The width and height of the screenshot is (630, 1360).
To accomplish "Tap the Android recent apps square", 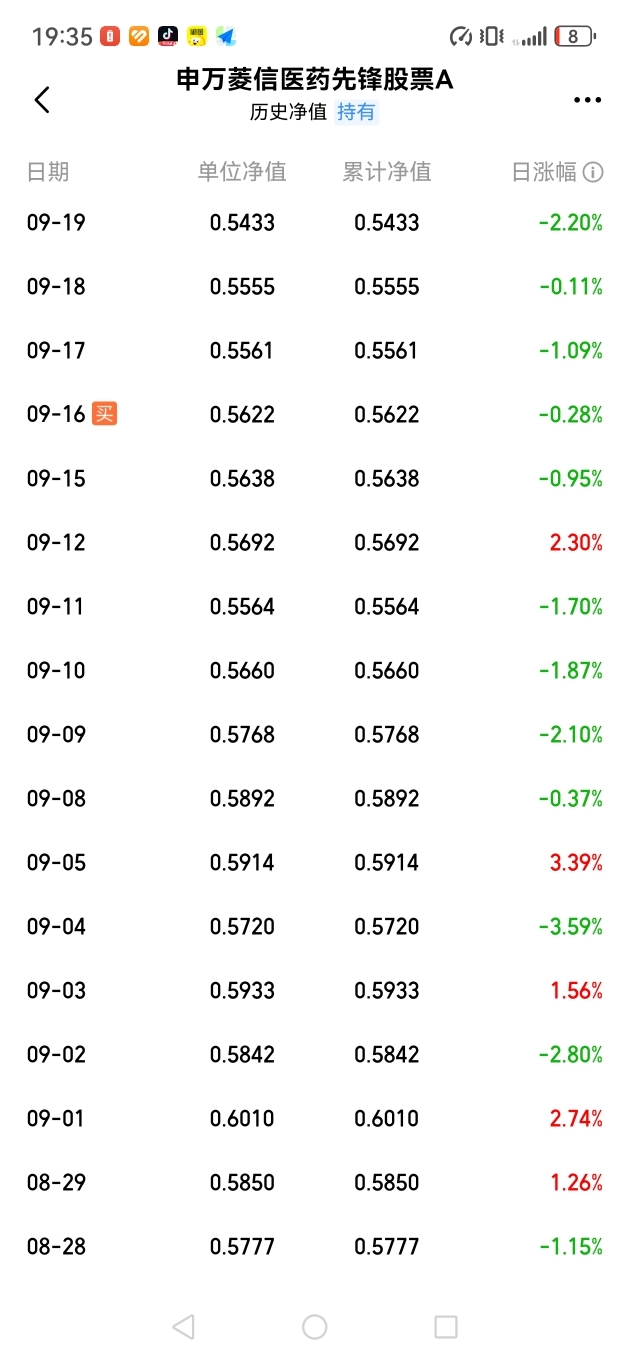I will point(446,1326).
